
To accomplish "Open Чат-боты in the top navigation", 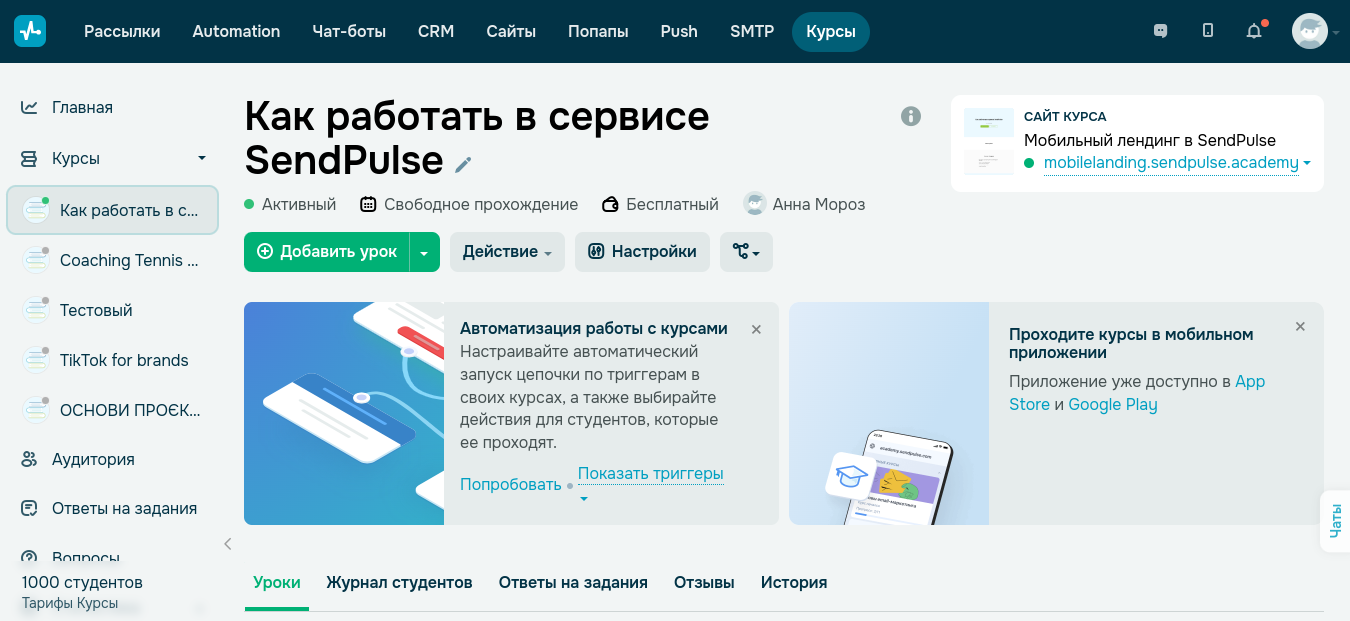I will tap(348, 31).
